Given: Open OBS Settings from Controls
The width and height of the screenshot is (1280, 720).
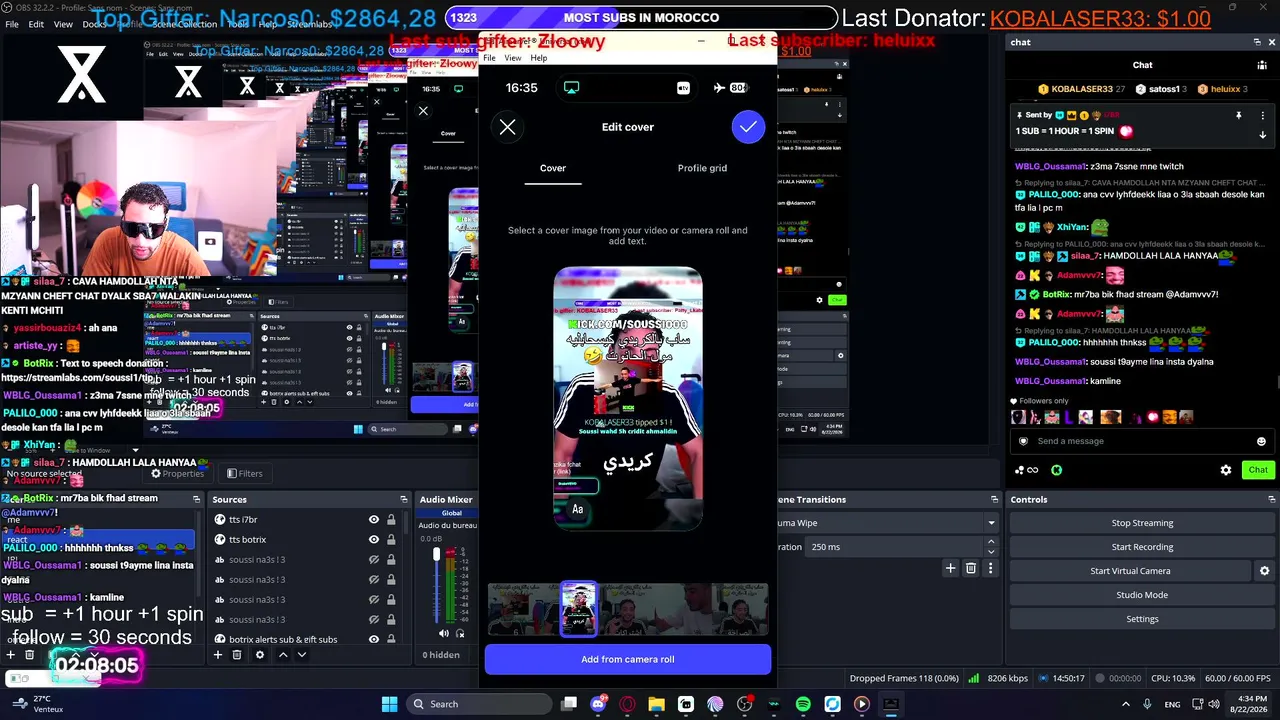Looking at the screenshot, I should pos(1142,619).
